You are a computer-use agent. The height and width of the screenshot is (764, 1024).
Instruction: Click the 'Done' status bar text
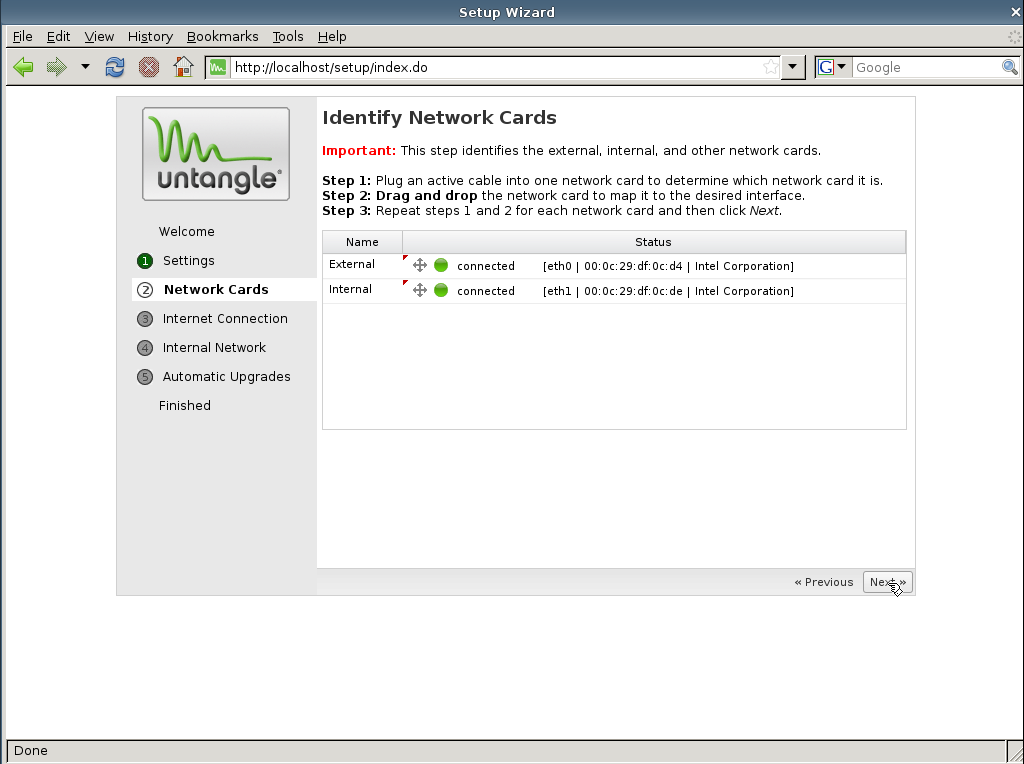coord(31,751)
